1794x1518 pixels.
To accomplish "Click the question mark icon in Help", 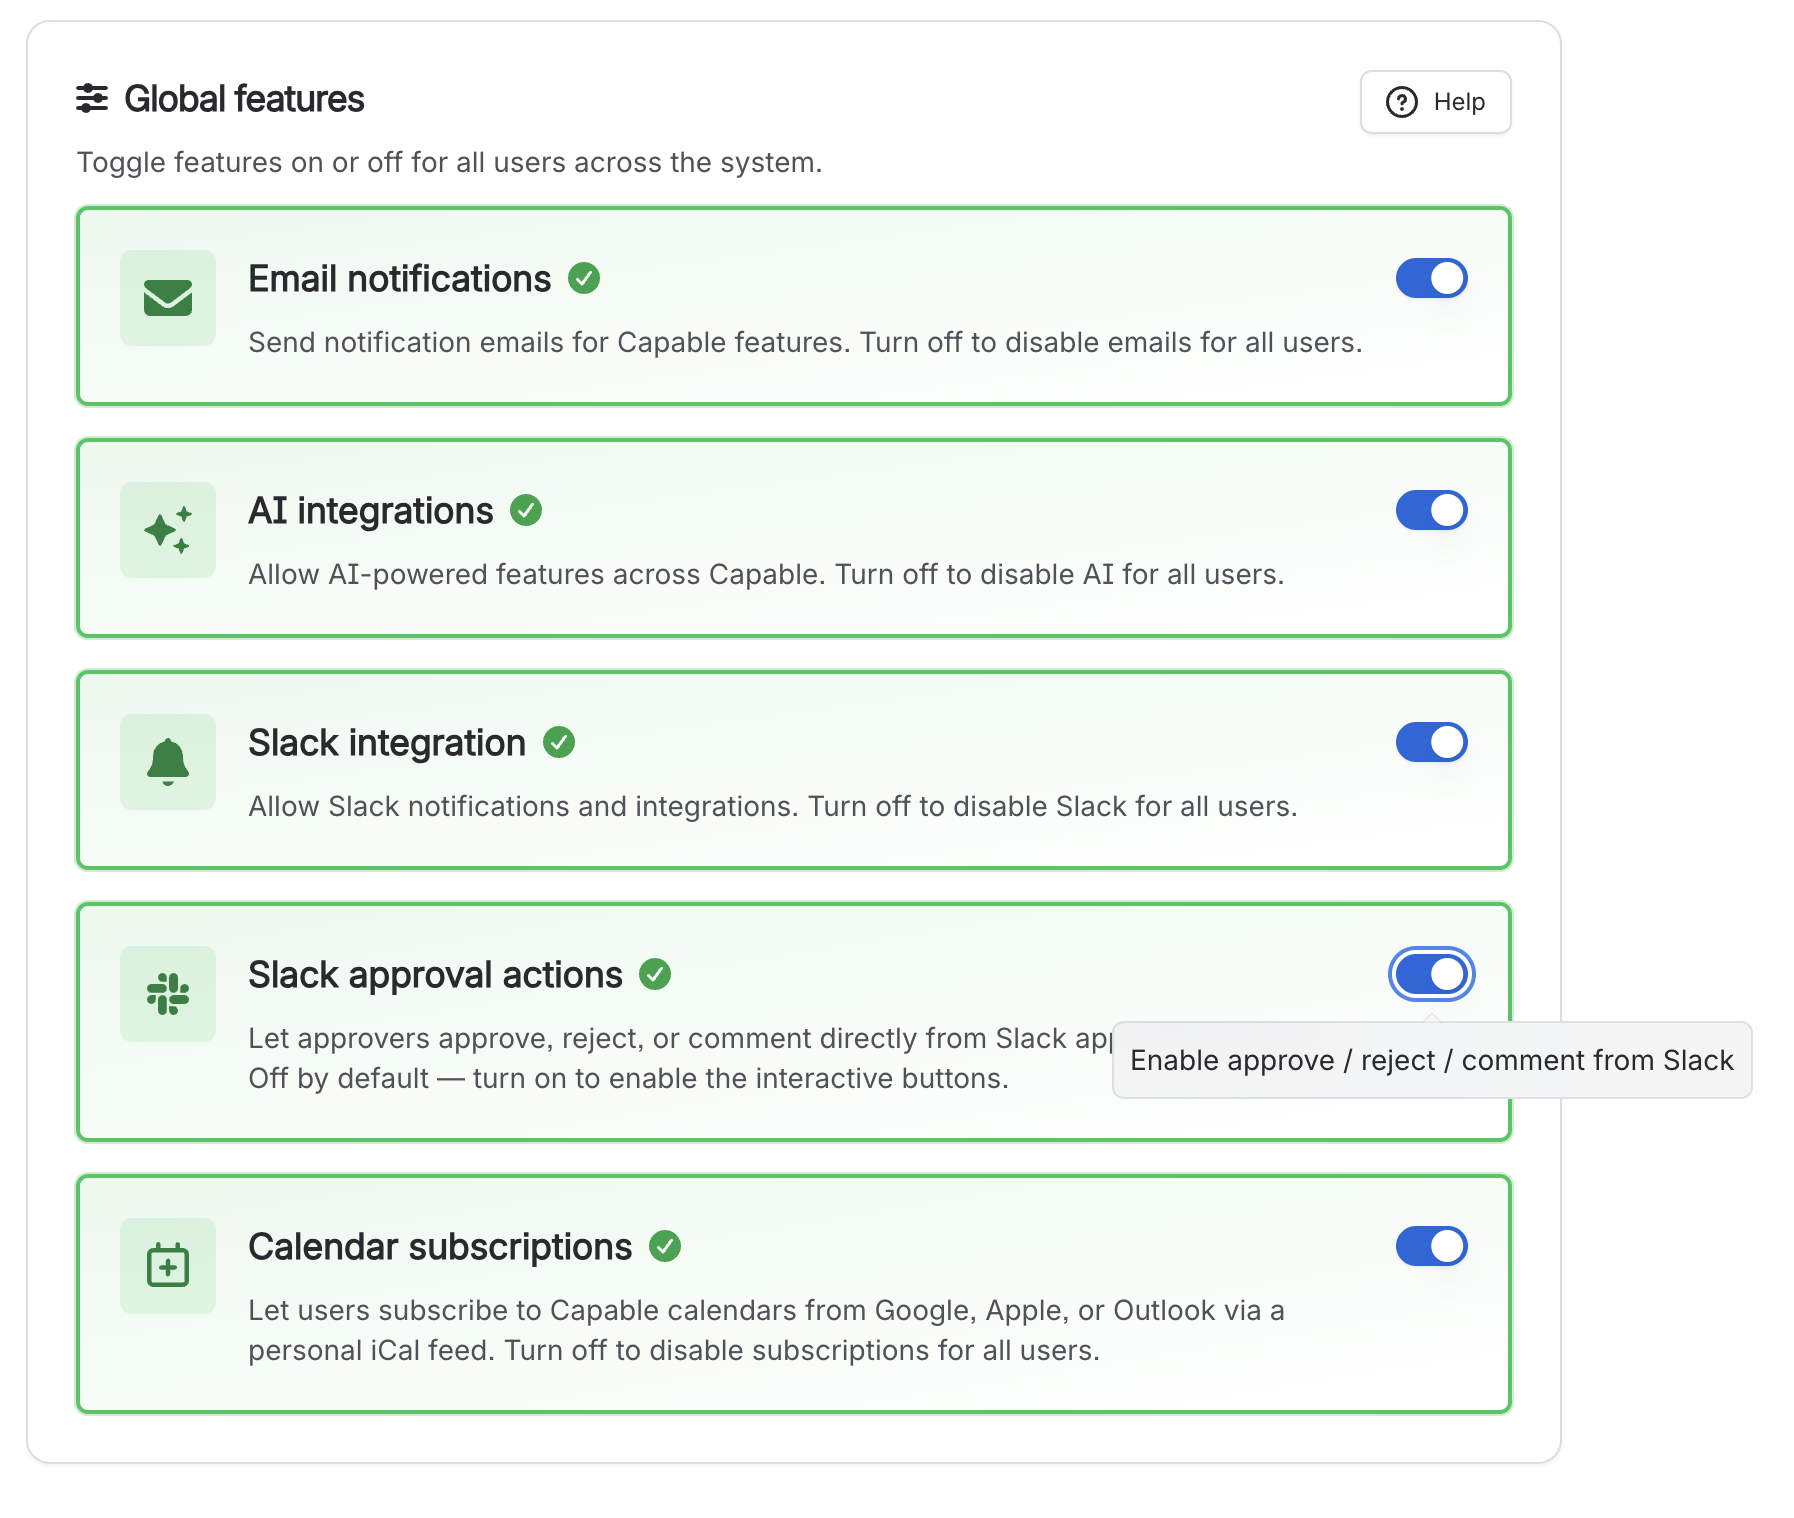I will 1402,102.
